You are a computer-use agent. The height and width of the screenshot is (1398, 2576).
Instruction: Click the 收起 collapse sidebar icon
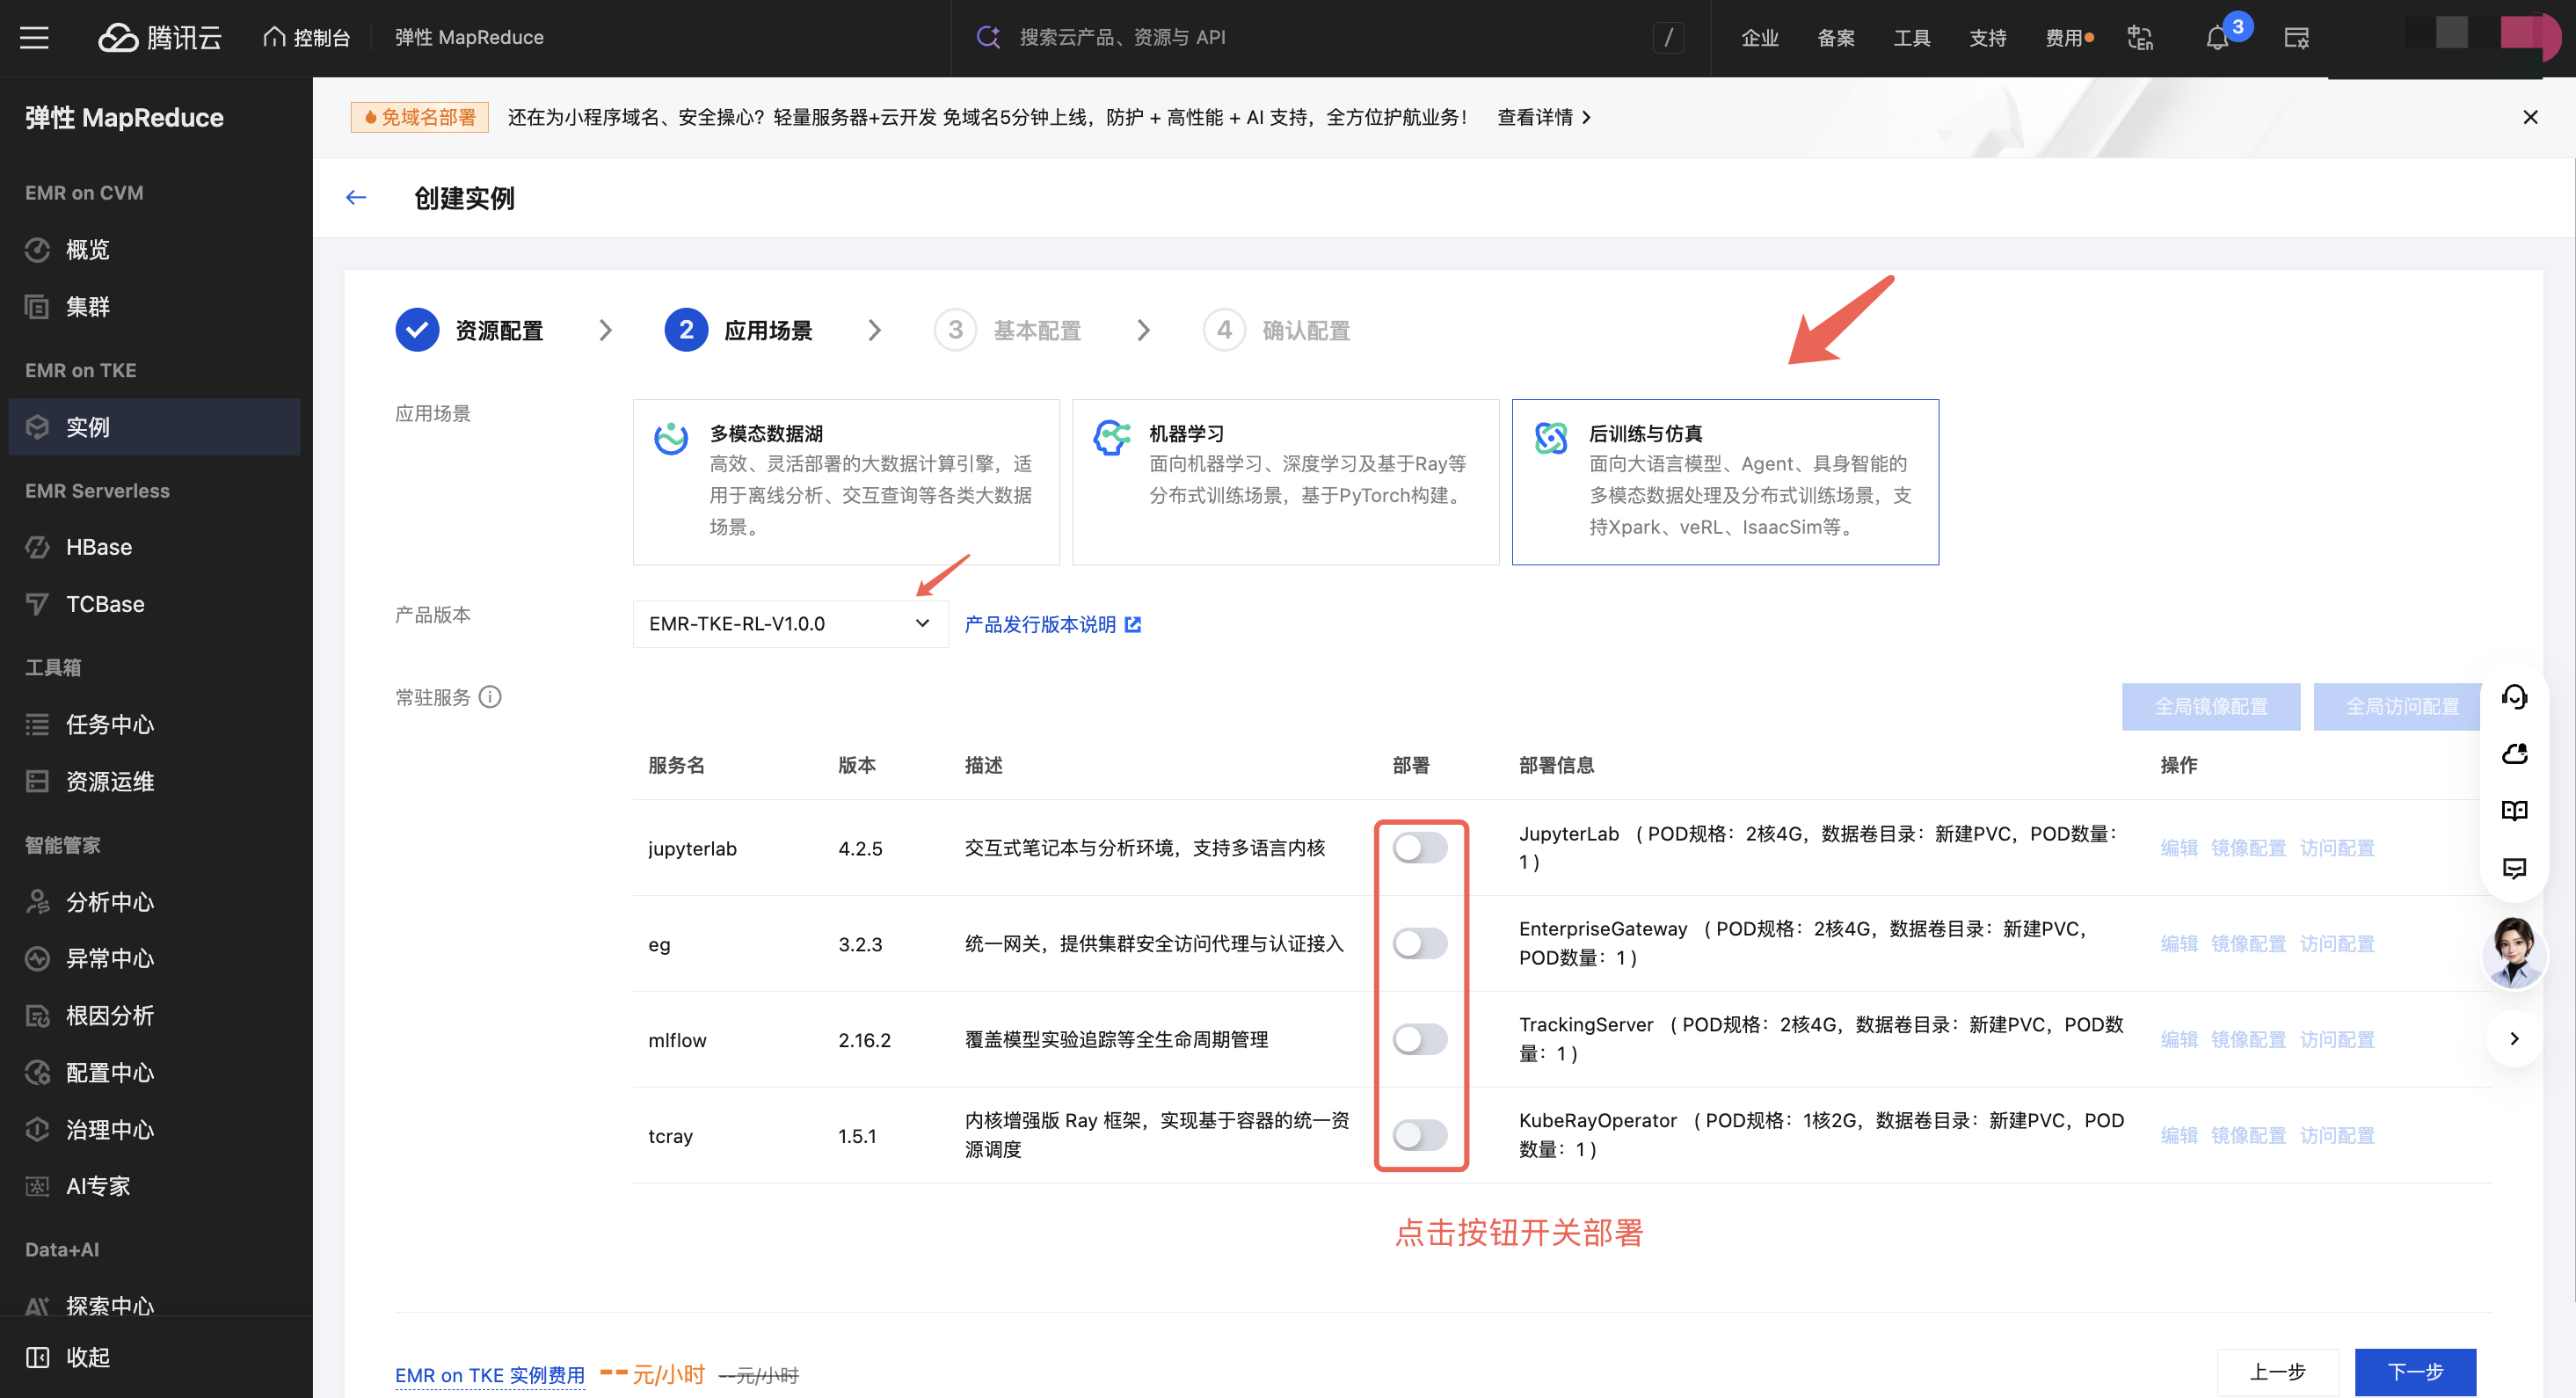[37, 1357]
